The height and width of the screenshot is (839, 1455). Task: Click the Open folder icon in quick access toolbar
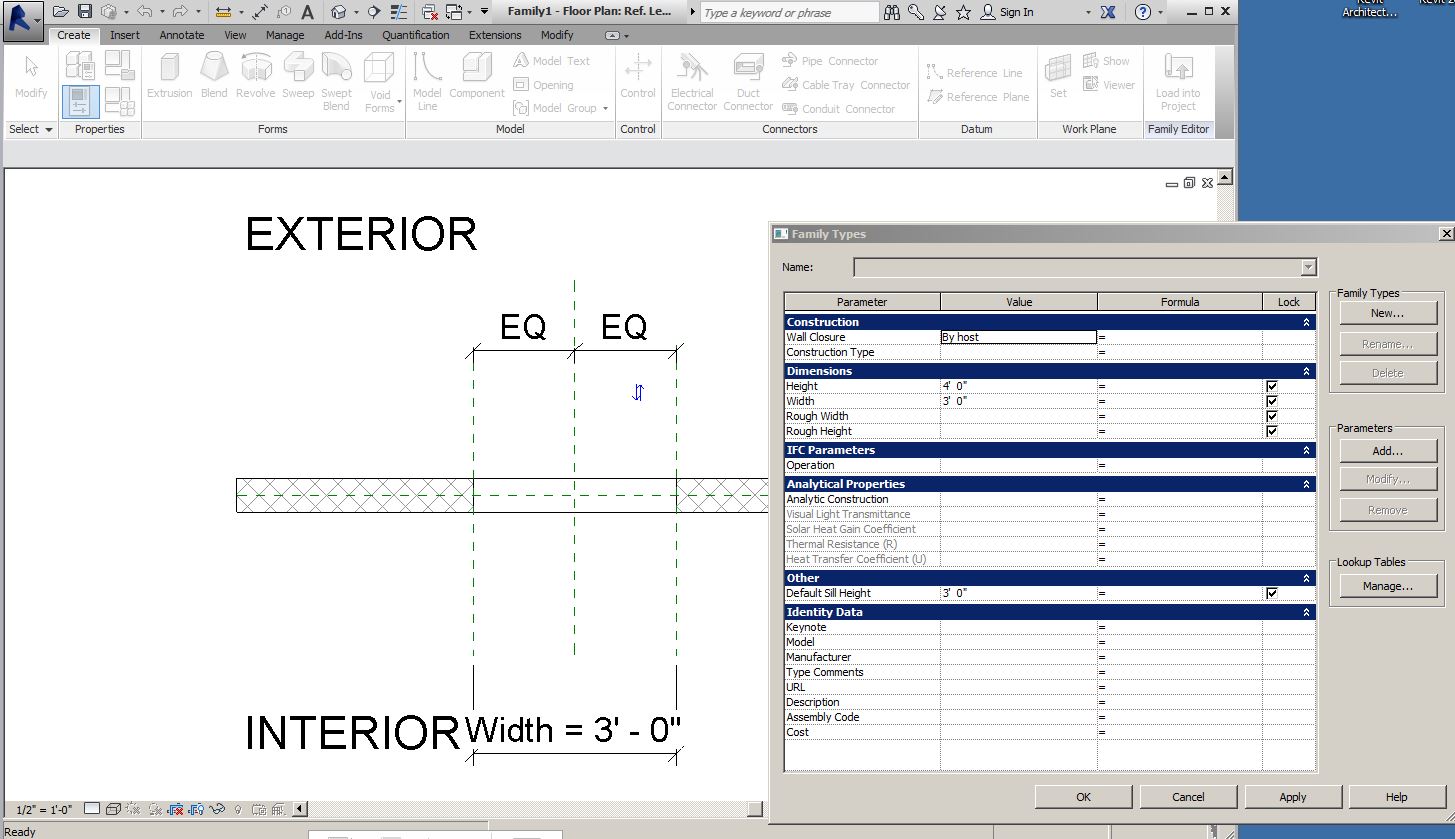point(61,12)
